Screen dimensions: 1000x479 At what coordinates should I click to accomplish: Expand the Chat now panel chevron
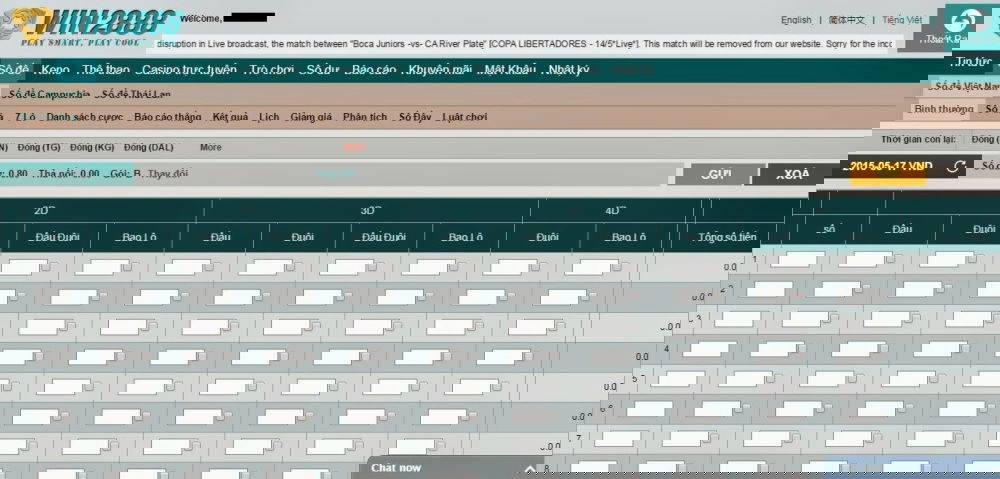click(531, 468)
